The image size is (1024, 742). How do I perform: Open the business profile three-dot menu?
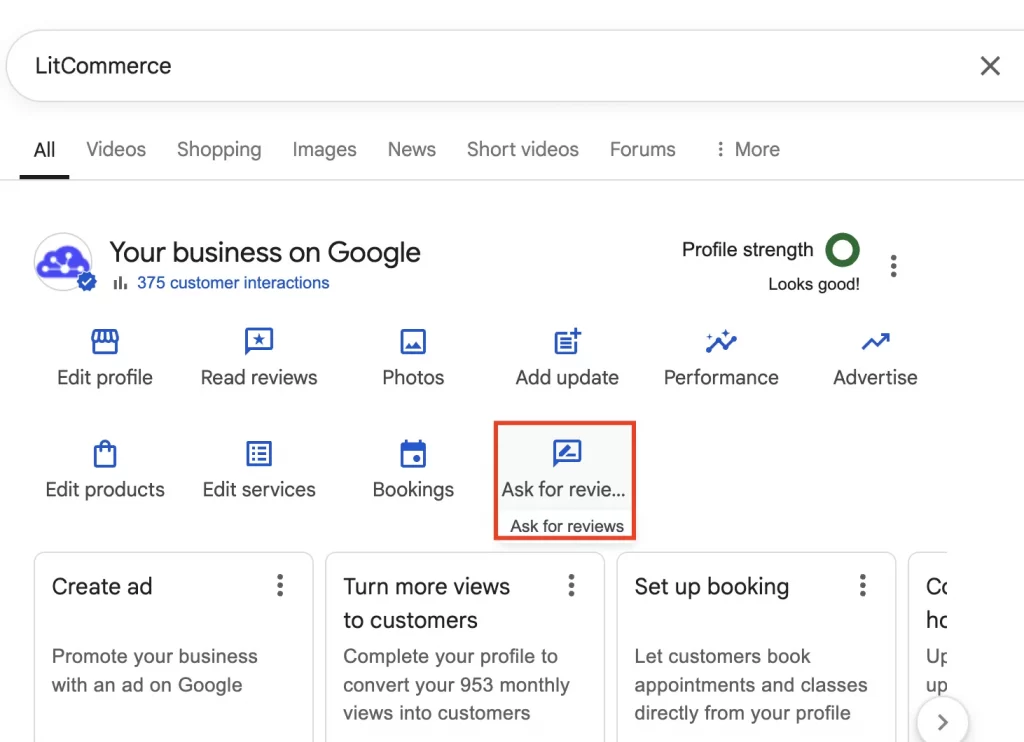(893, 266)
